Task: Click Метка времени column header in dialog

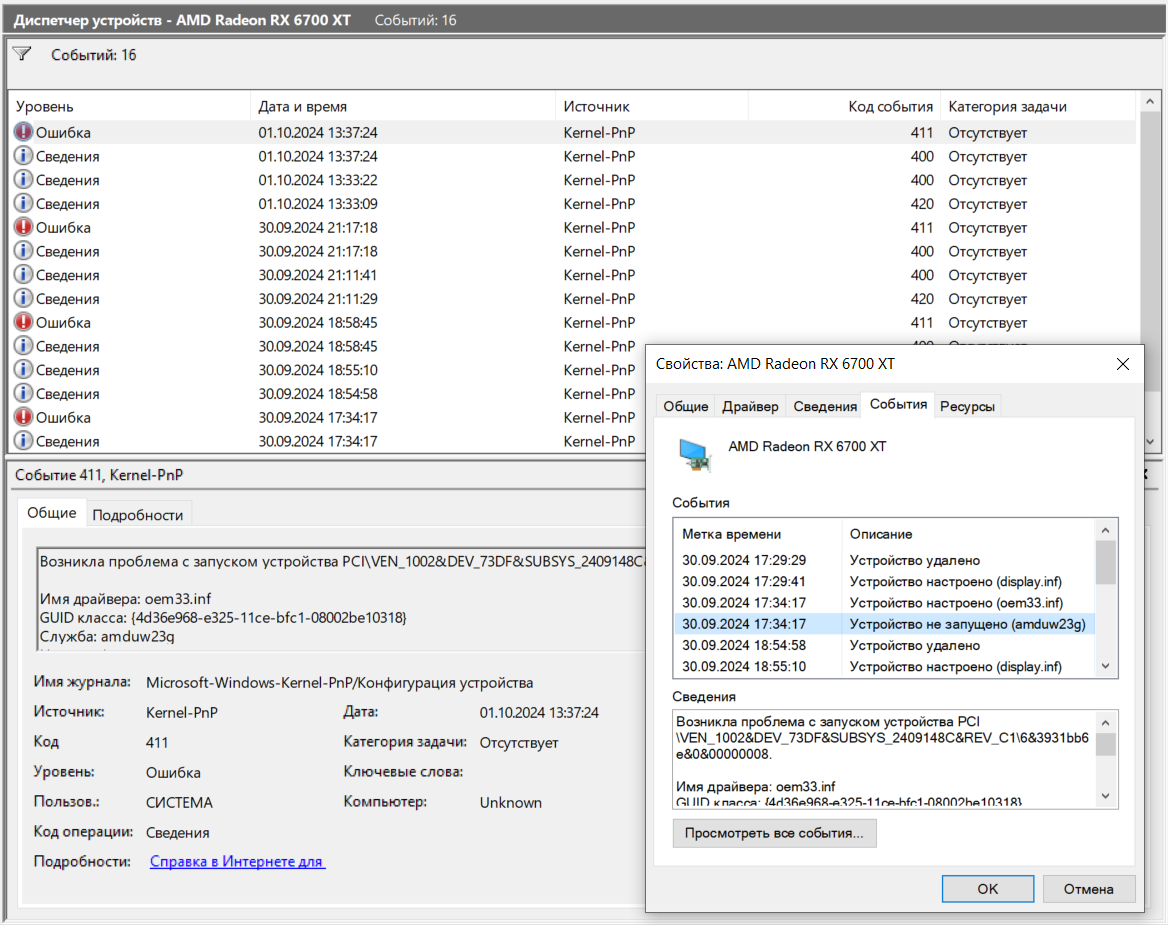Action: [758, 534]
